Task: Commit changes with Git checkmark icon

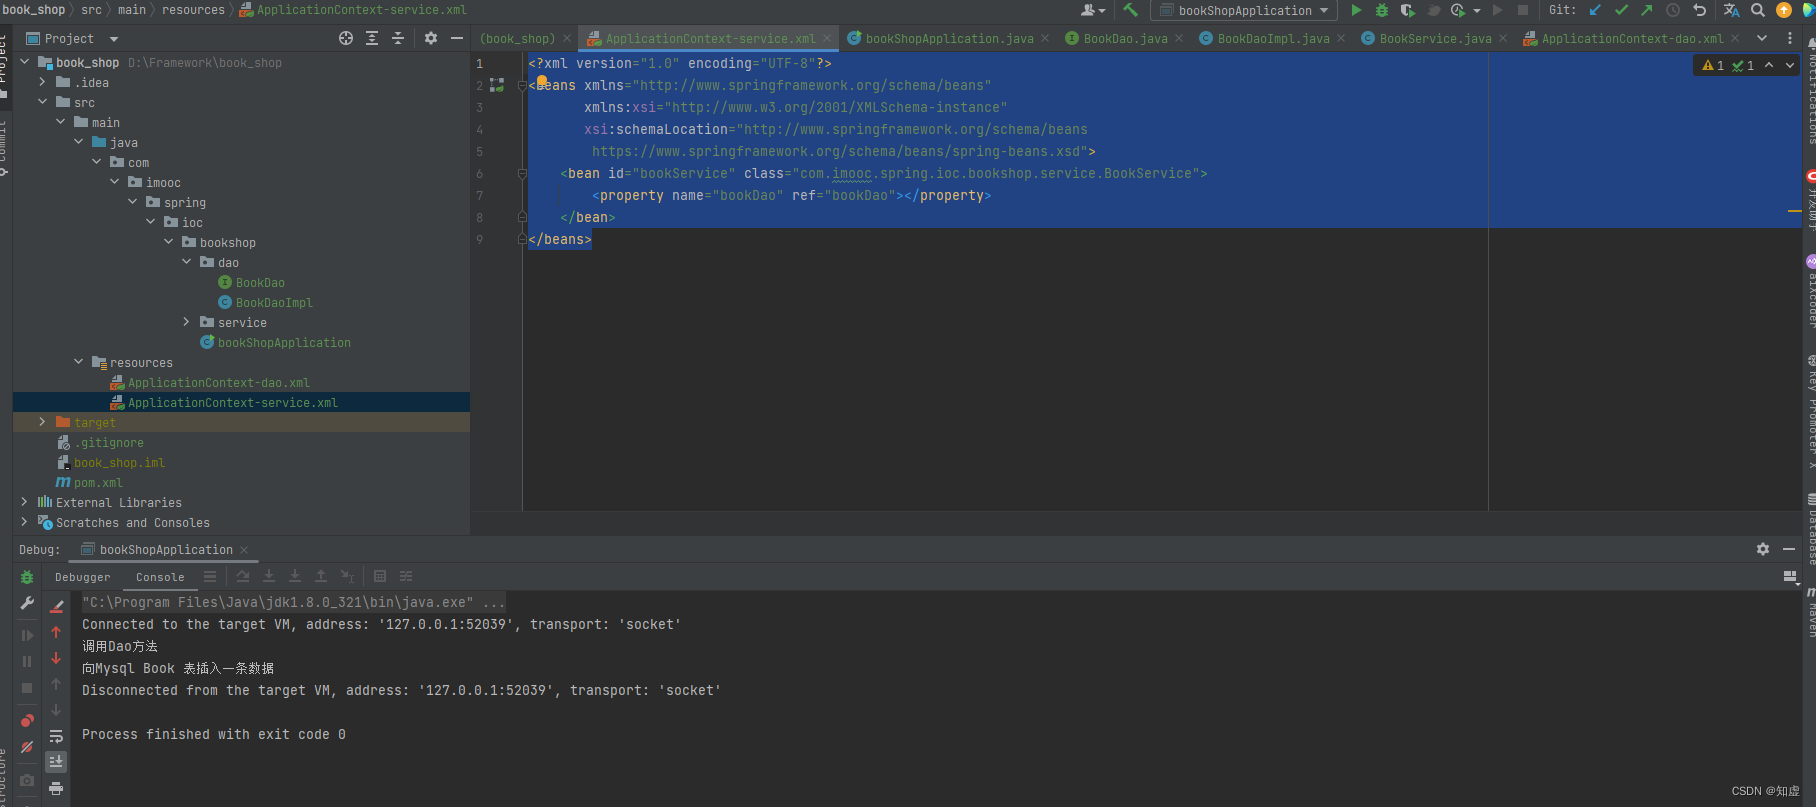Action: [1621, 10]
